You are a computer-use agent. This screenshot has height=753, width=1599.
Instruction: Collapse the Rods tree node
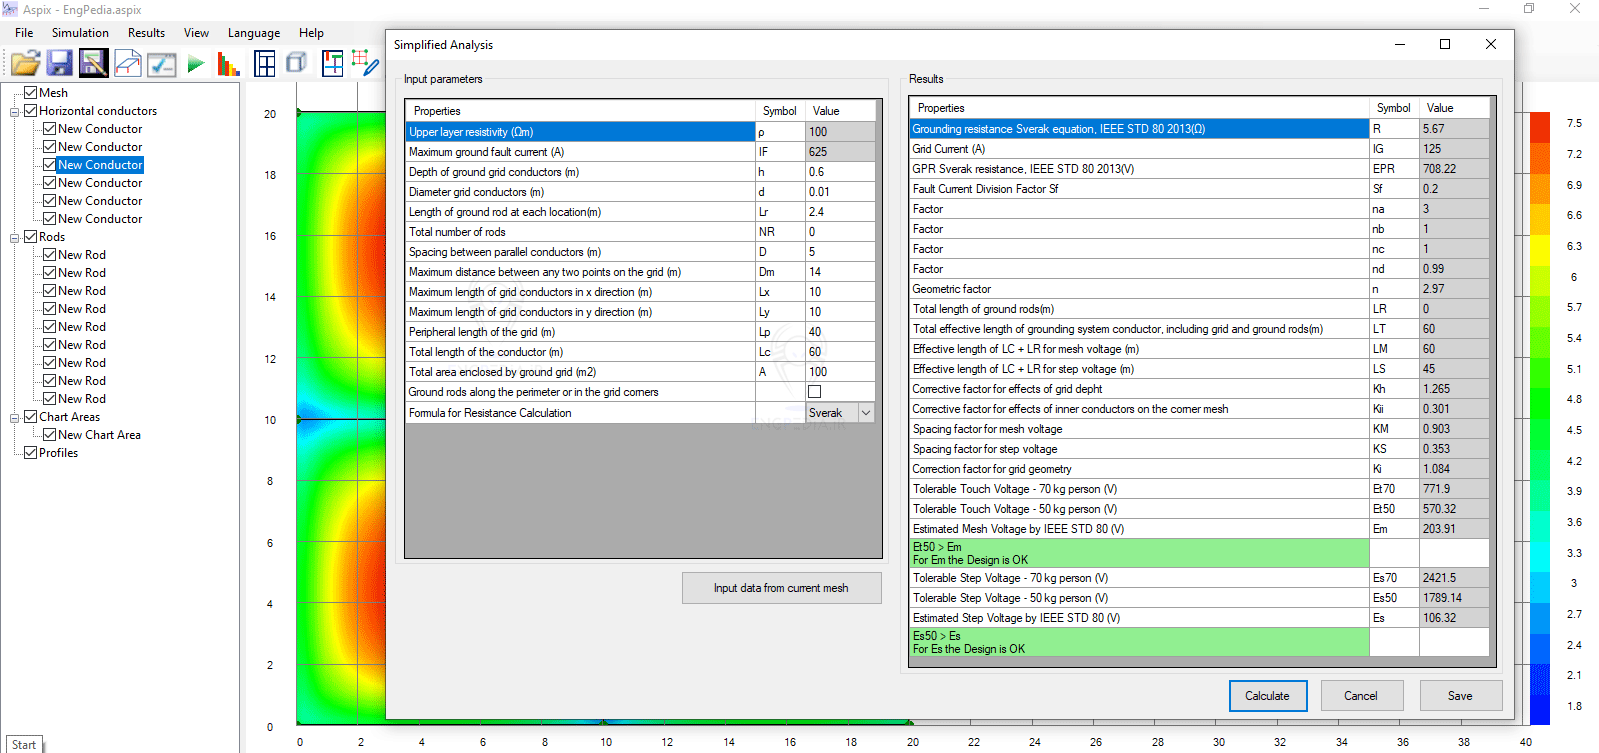(x=15, y=237)
